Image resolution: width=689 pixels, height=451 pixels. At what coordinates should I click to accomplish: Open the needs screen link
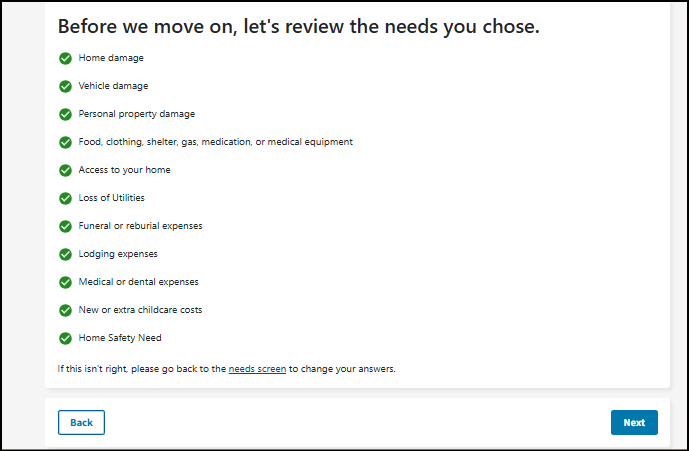pyautogui.click(x=257, y=369)
